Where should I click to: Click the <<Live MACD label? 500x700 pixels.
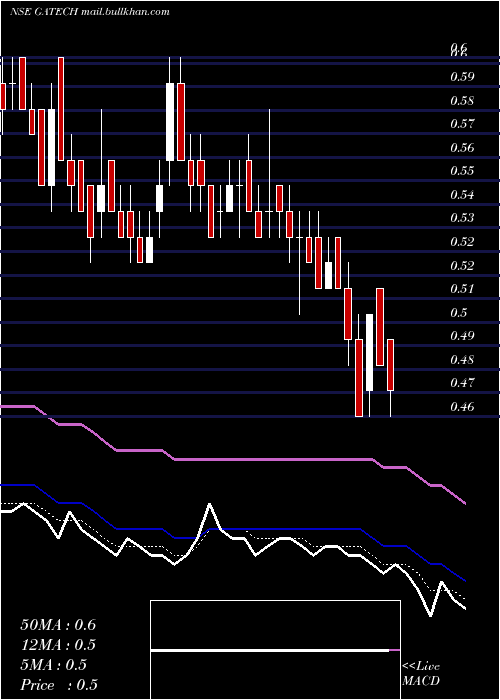pos(421,673)
